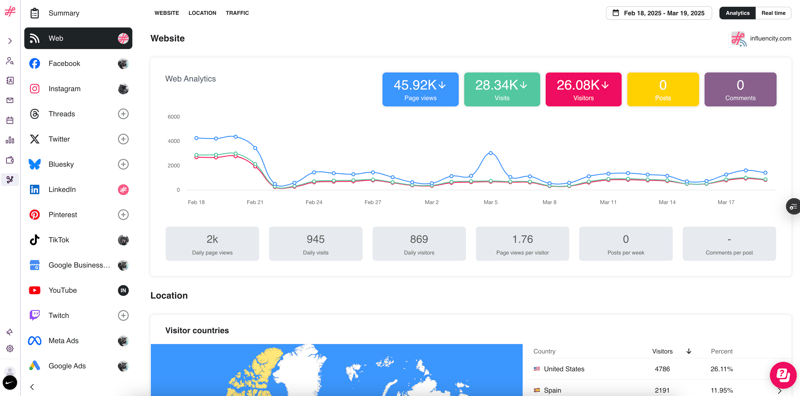Open Facebook analytics in sidebar
This screenshot has width=800, height=396.
(78, 64)
